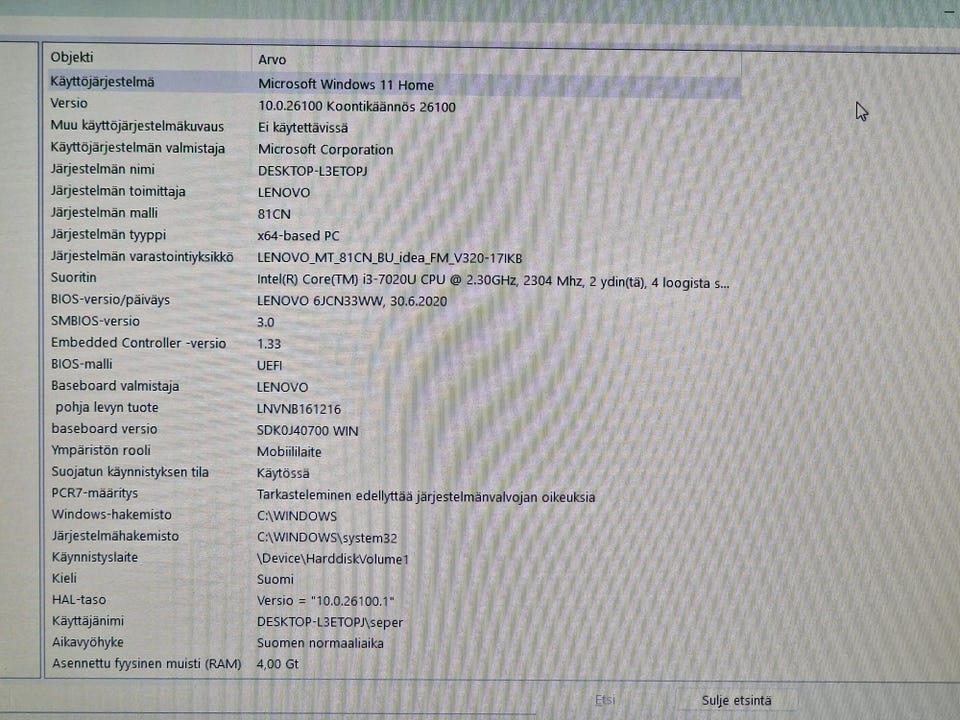Viewport: 960px width, 720px height.
Task: Click the \Device\HarddiskVolume1 value
Action: (332, 559)
